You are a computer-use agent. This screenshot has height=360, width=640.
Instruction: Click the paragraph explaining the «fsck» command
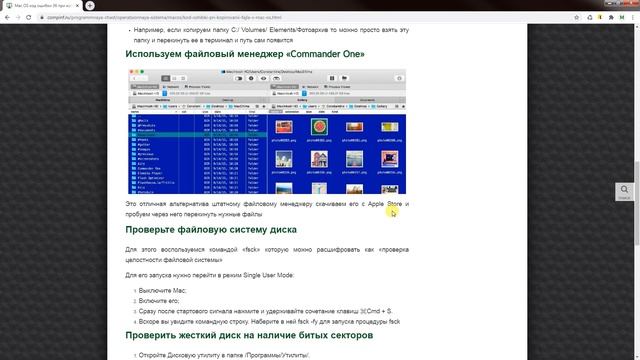(267, 255)
